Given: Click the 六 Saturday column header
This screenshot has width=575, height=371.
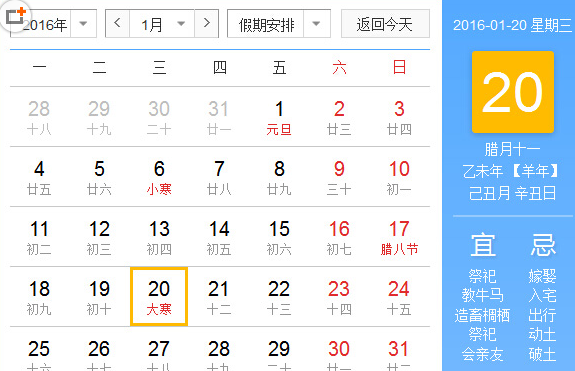Looking at the screenshot, I should [339, 68].
